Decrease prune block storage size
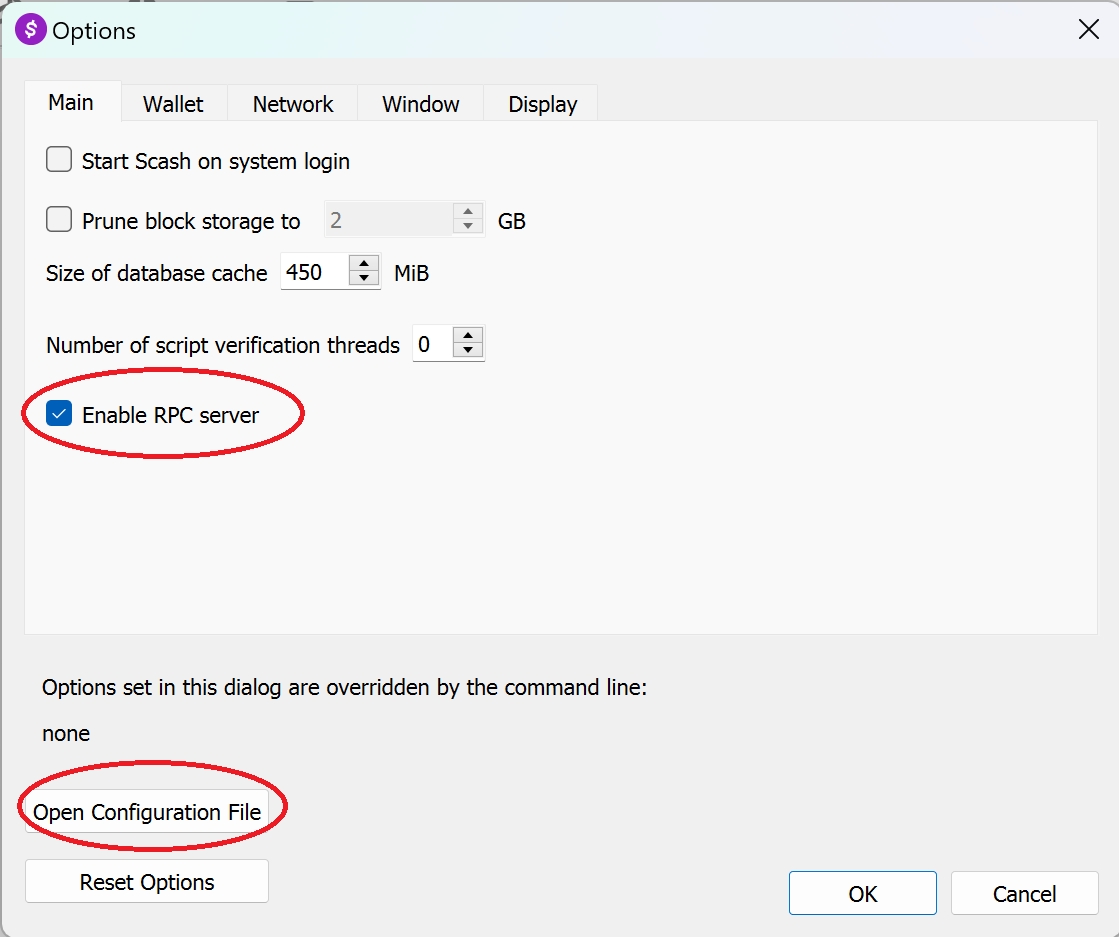This screenshot has height=937, width=1119. point(468,228)
